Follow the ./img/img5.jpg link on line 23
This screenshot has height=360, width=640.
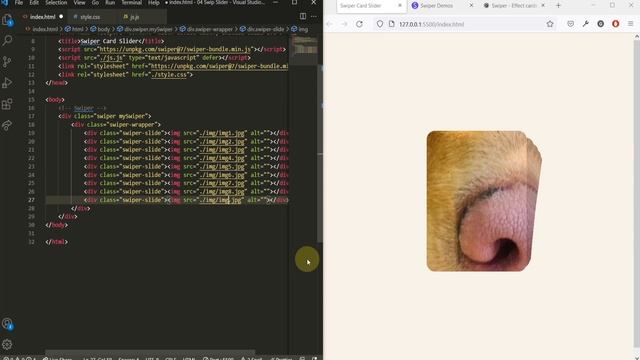click(x=222, y=167)
